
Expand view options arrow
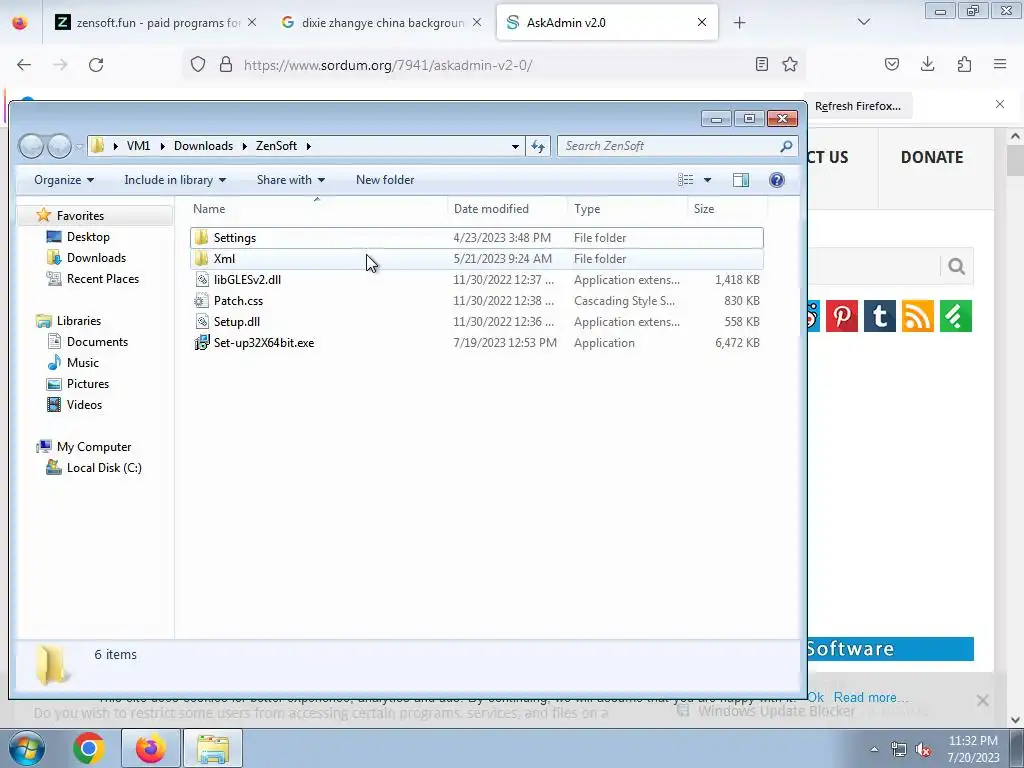(707, 180)
